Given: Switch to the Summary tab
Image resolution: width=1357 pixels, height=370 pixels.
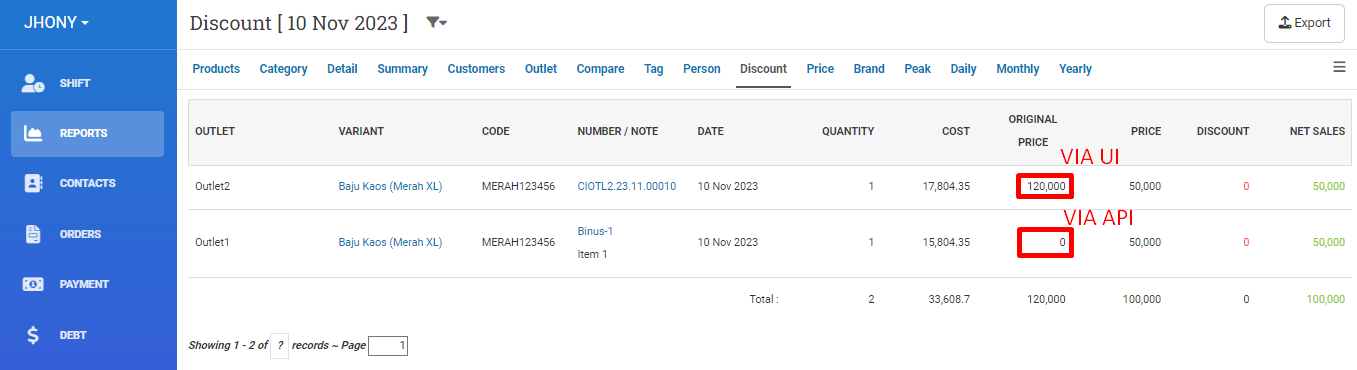Looking at the screenshot, I should (x=402, y=69).
